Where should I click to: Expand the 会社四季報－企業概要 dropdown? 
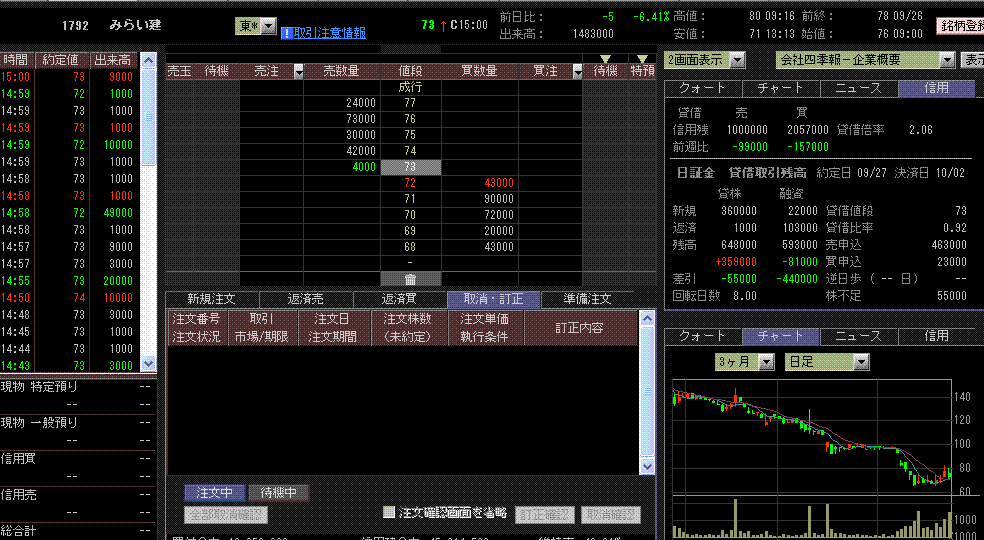point(946,60)
